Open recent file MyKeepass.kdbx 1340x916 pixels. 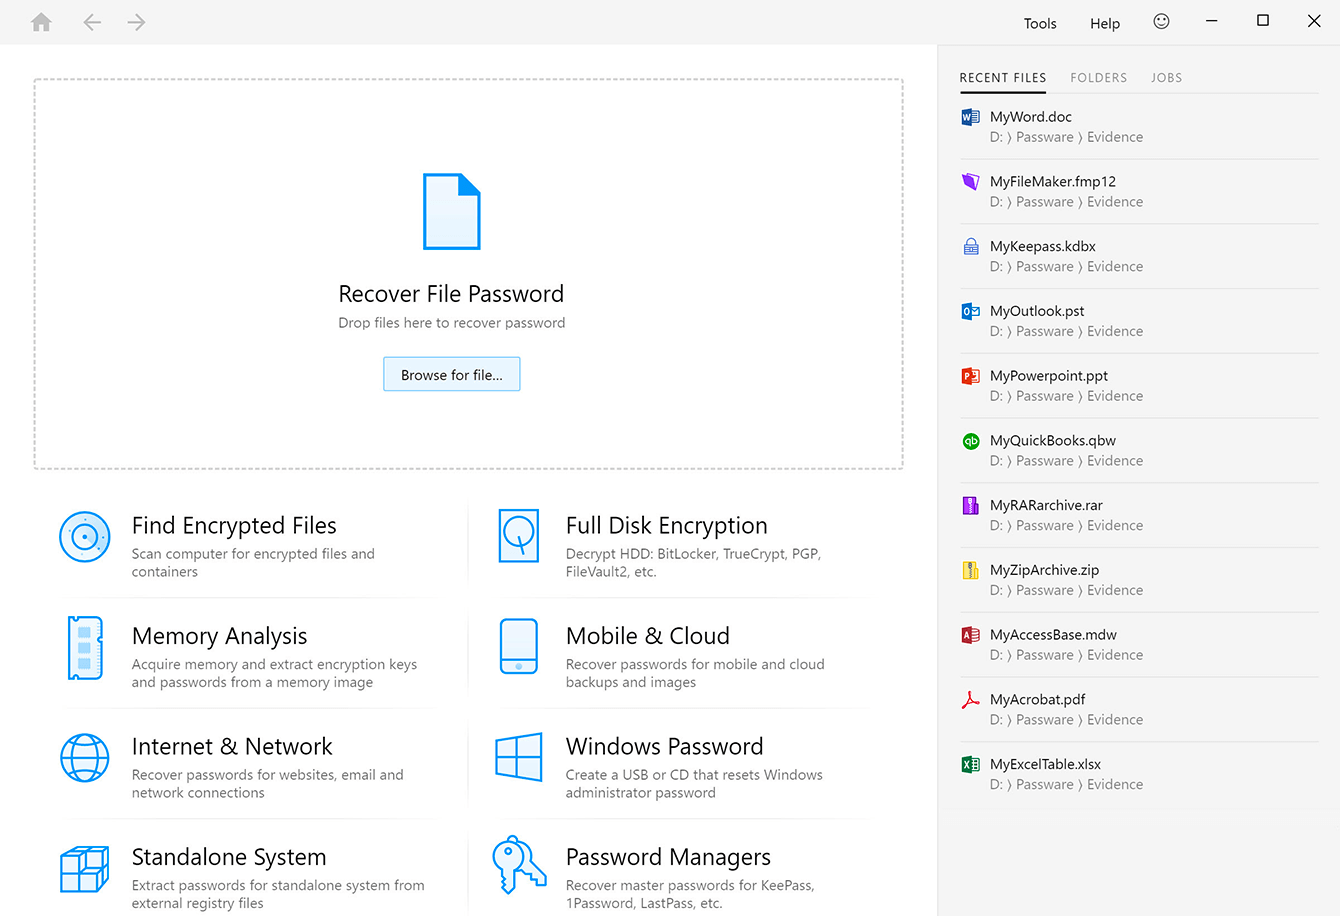1042,247
